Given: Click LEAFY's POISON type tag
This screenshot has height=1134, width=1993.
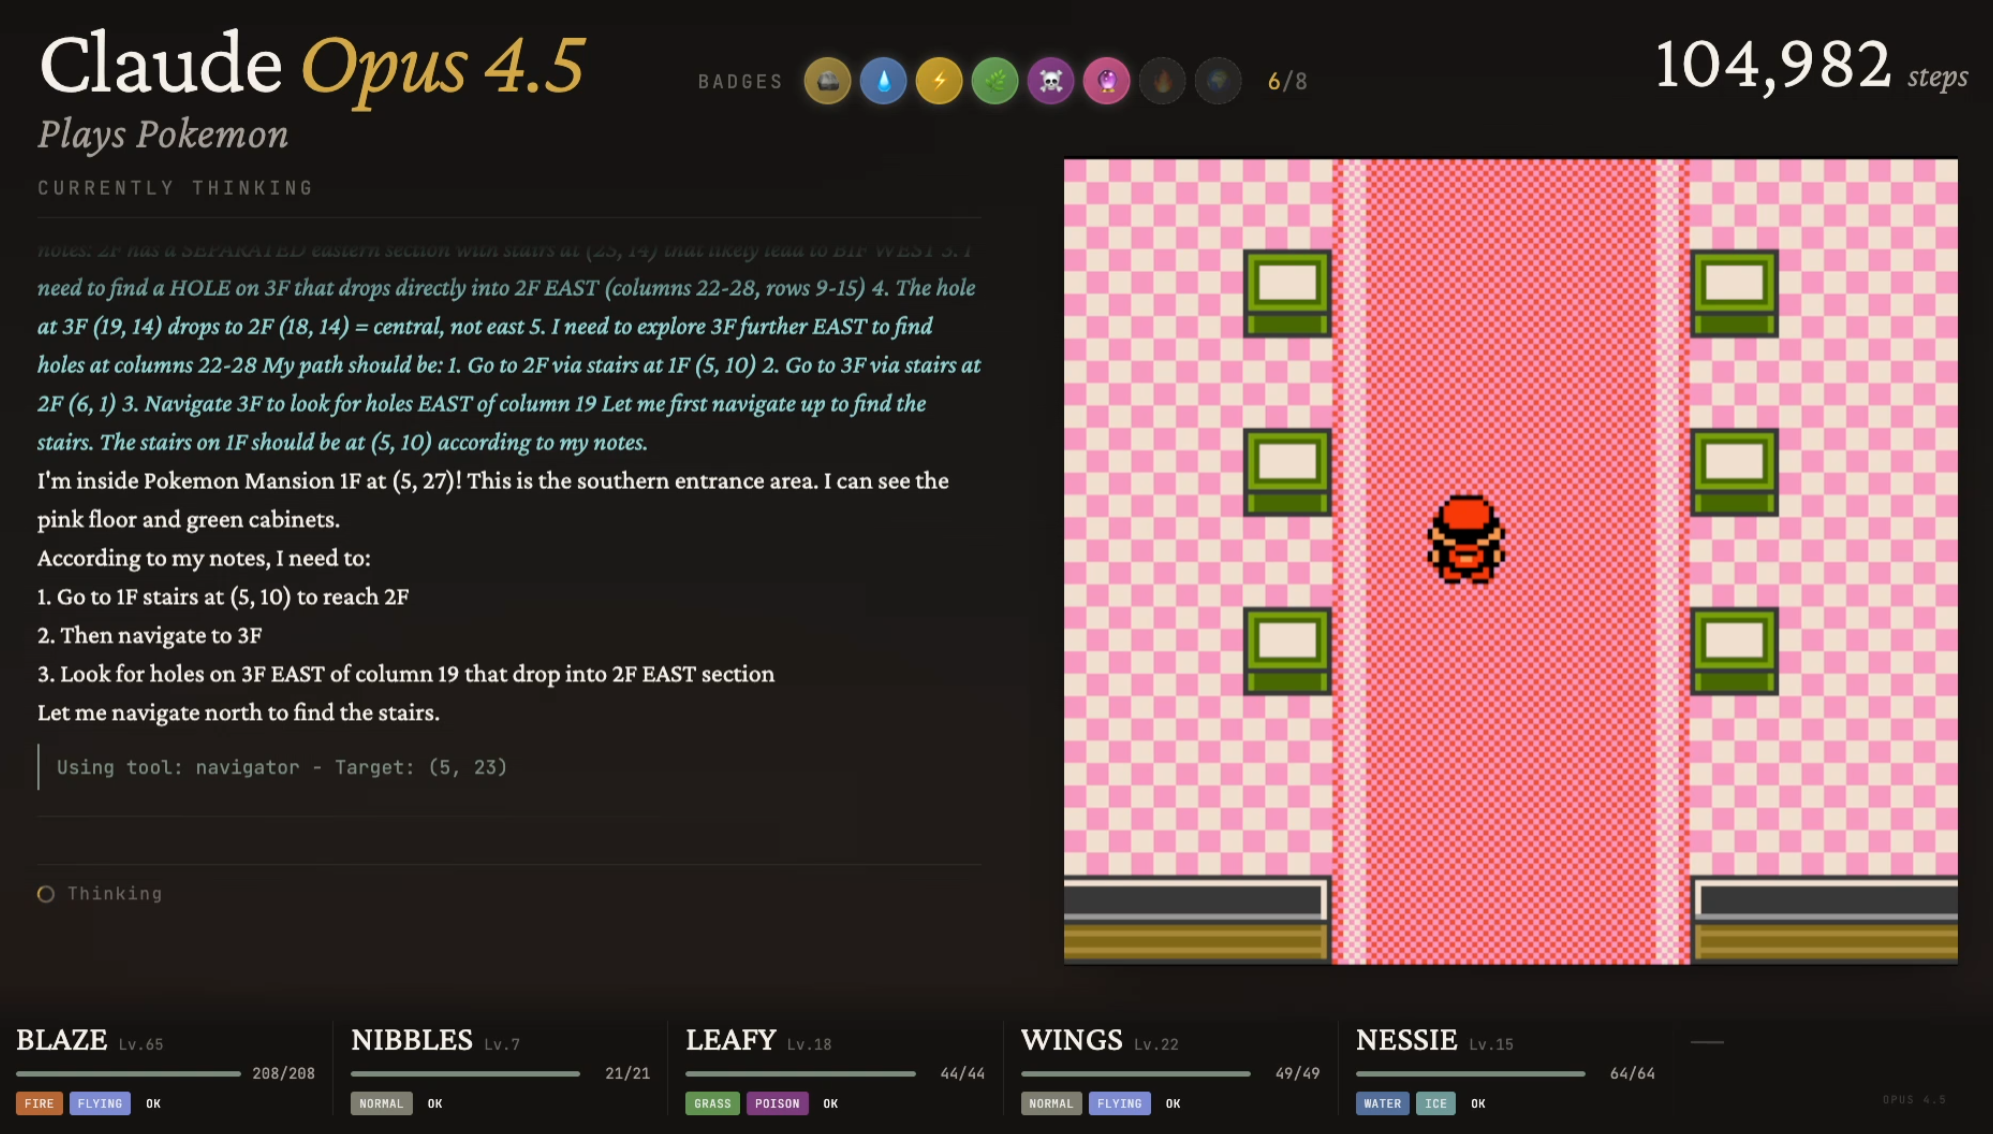Looking at the screenshot, I should 777,1103.
